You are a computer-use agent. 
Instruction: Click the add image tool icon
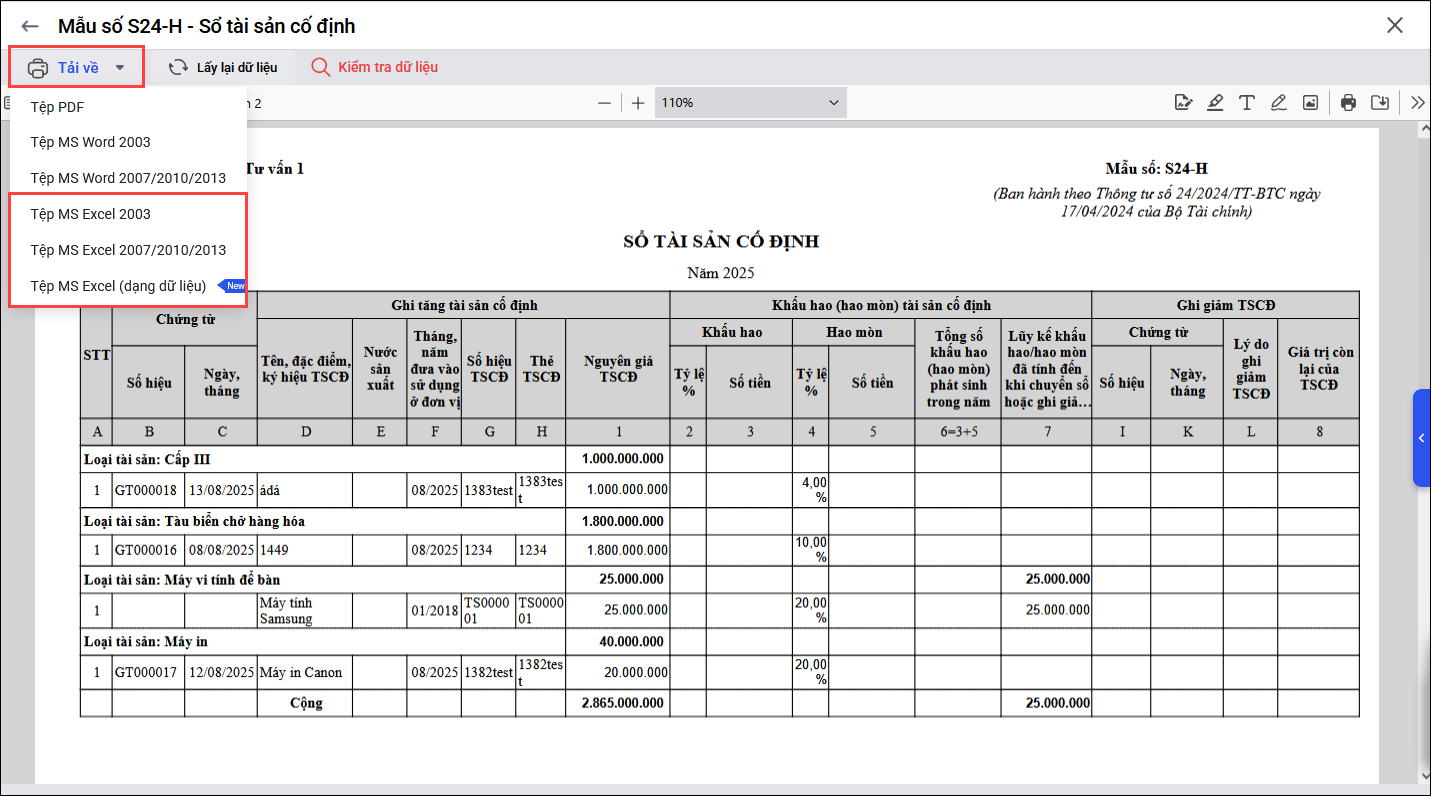pyautogui.click(x=1310, y=102)
